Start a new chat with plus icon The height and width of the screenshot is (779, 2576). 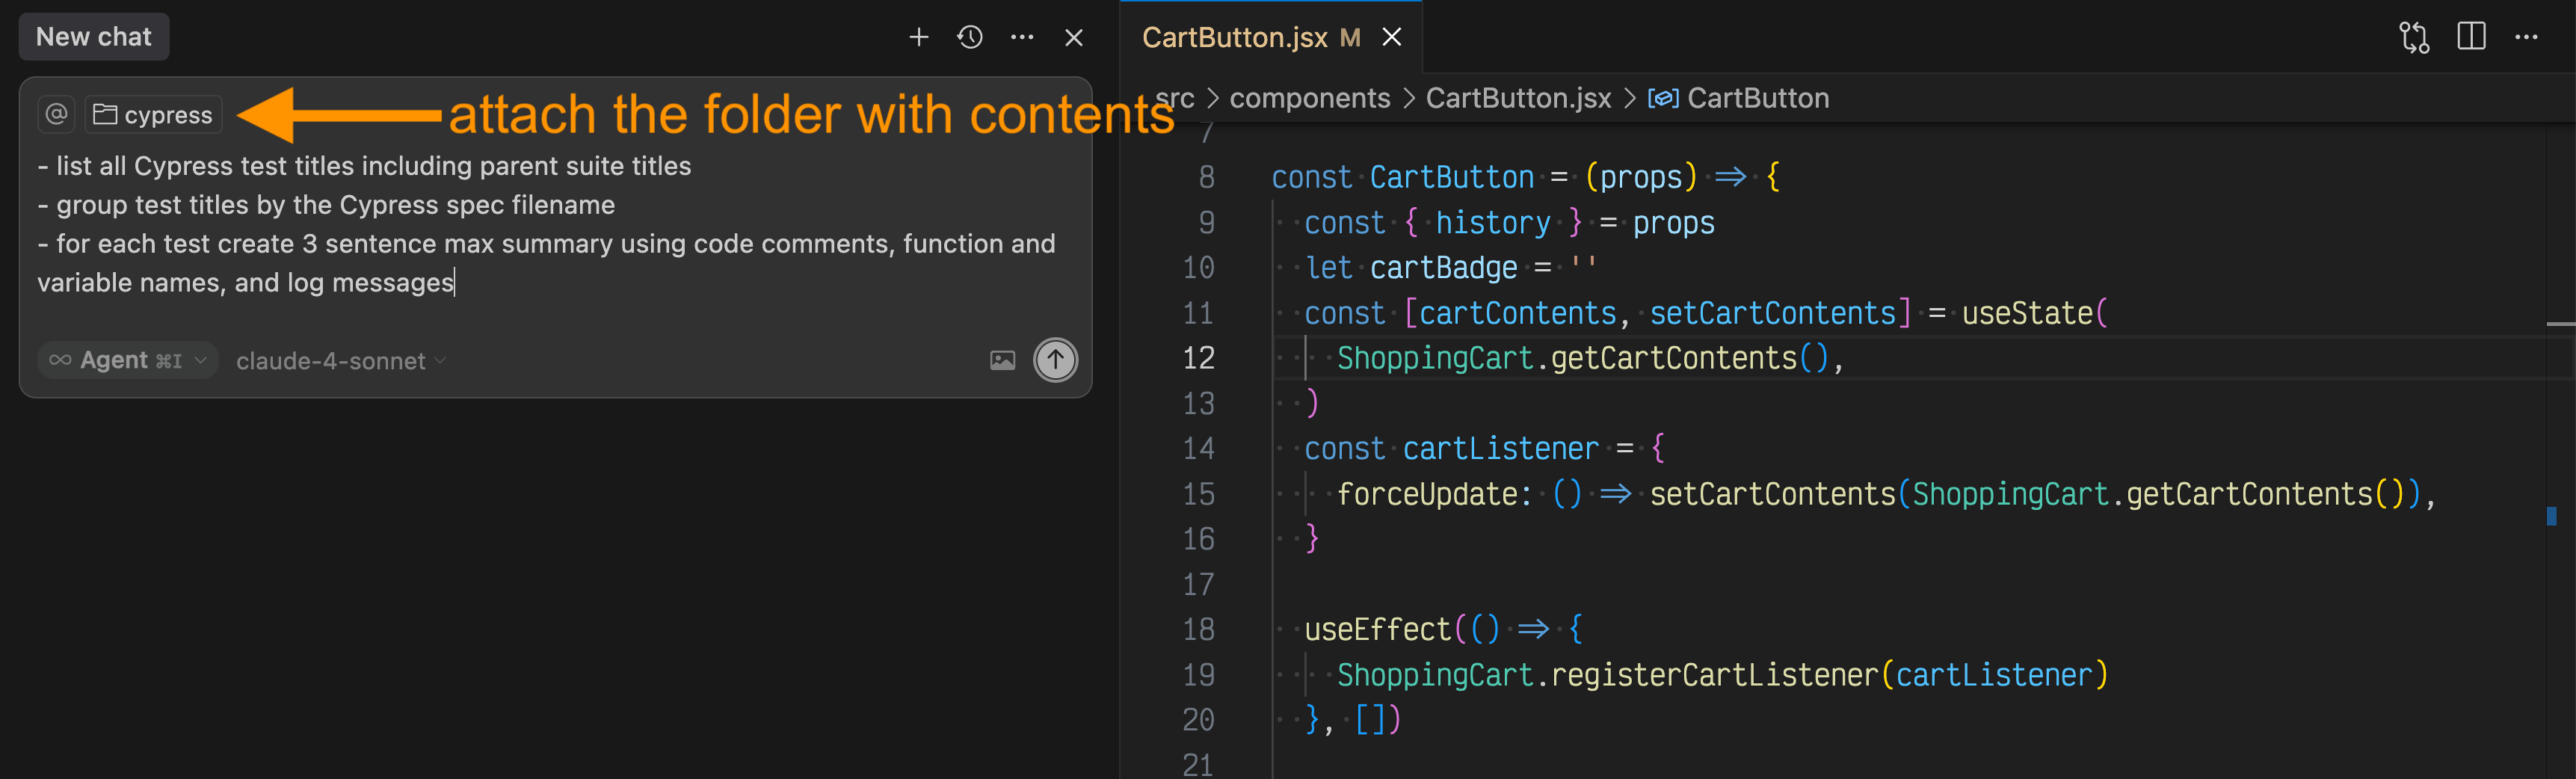click(x=918, y=37)
